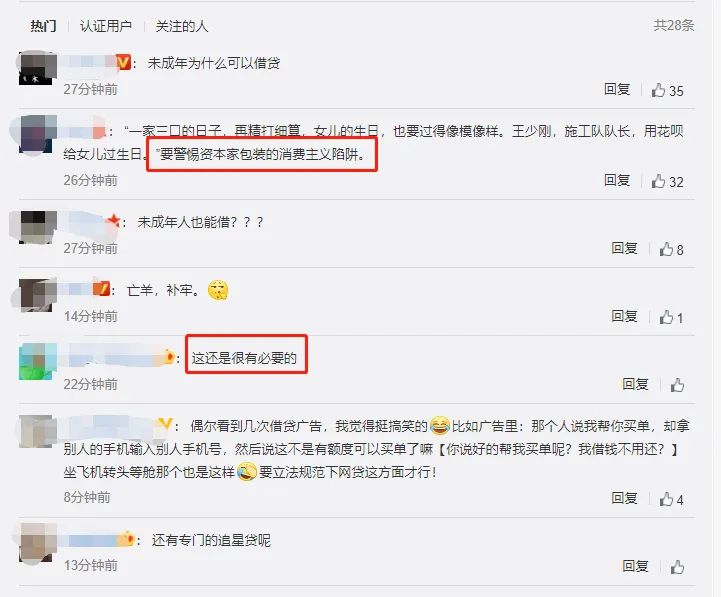Like the comment with 35 likes
721x597 pixels.
click(x=658, y=90)
